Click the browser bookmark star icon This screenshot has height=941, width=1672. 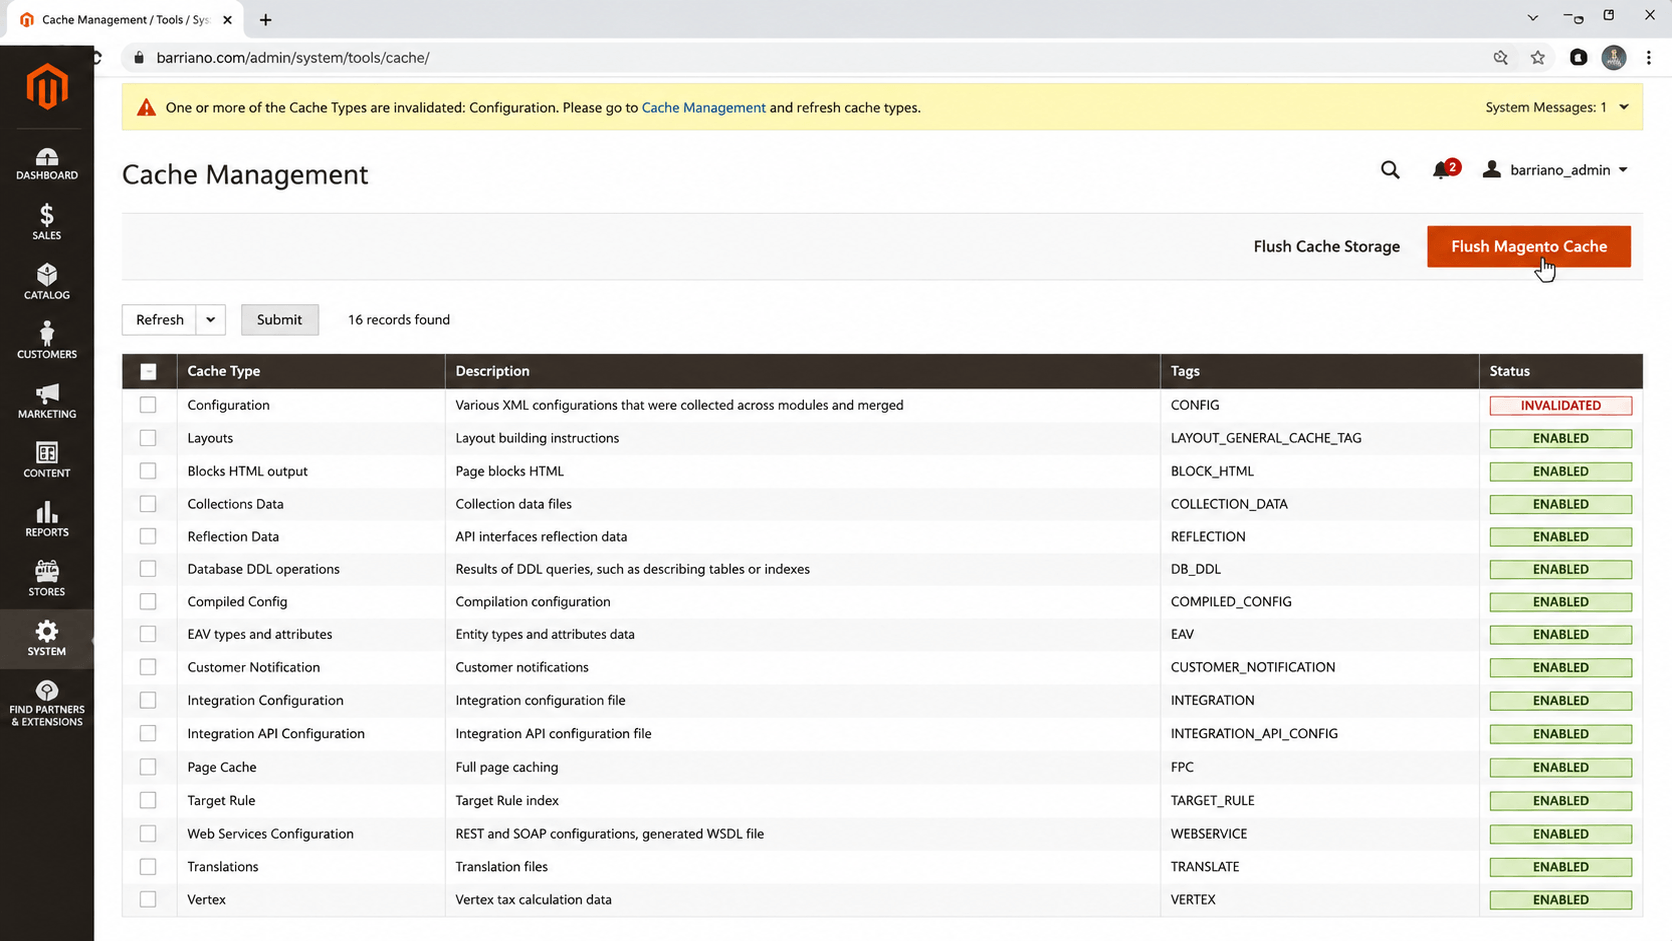[x=1538, y=58]
